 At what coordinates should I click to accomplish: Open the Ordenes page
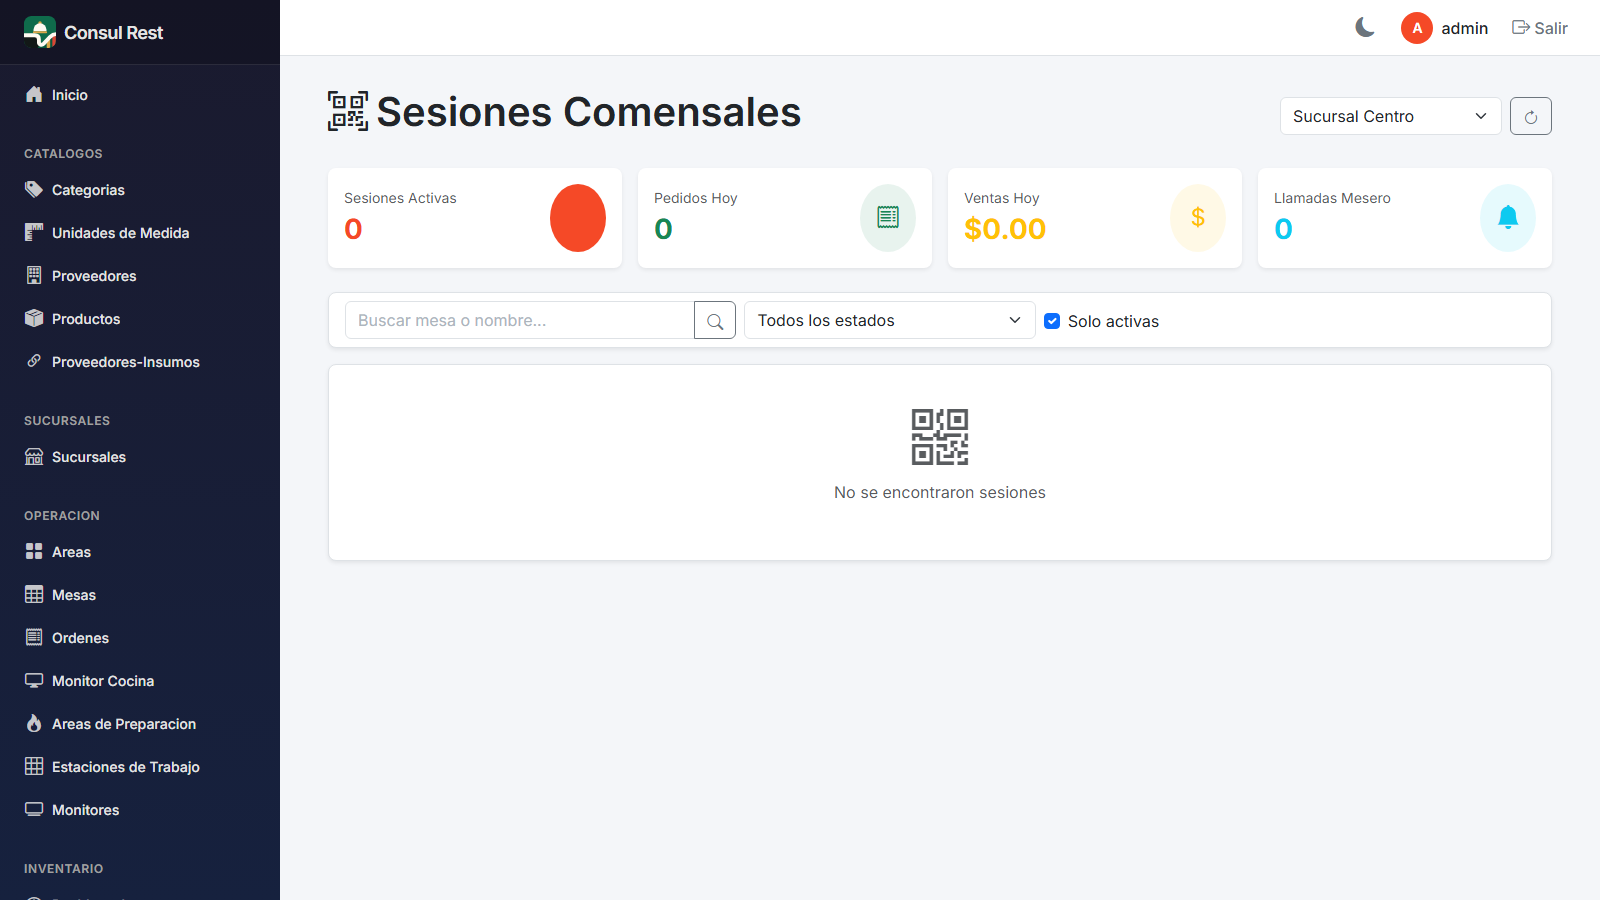pos(140,638)
